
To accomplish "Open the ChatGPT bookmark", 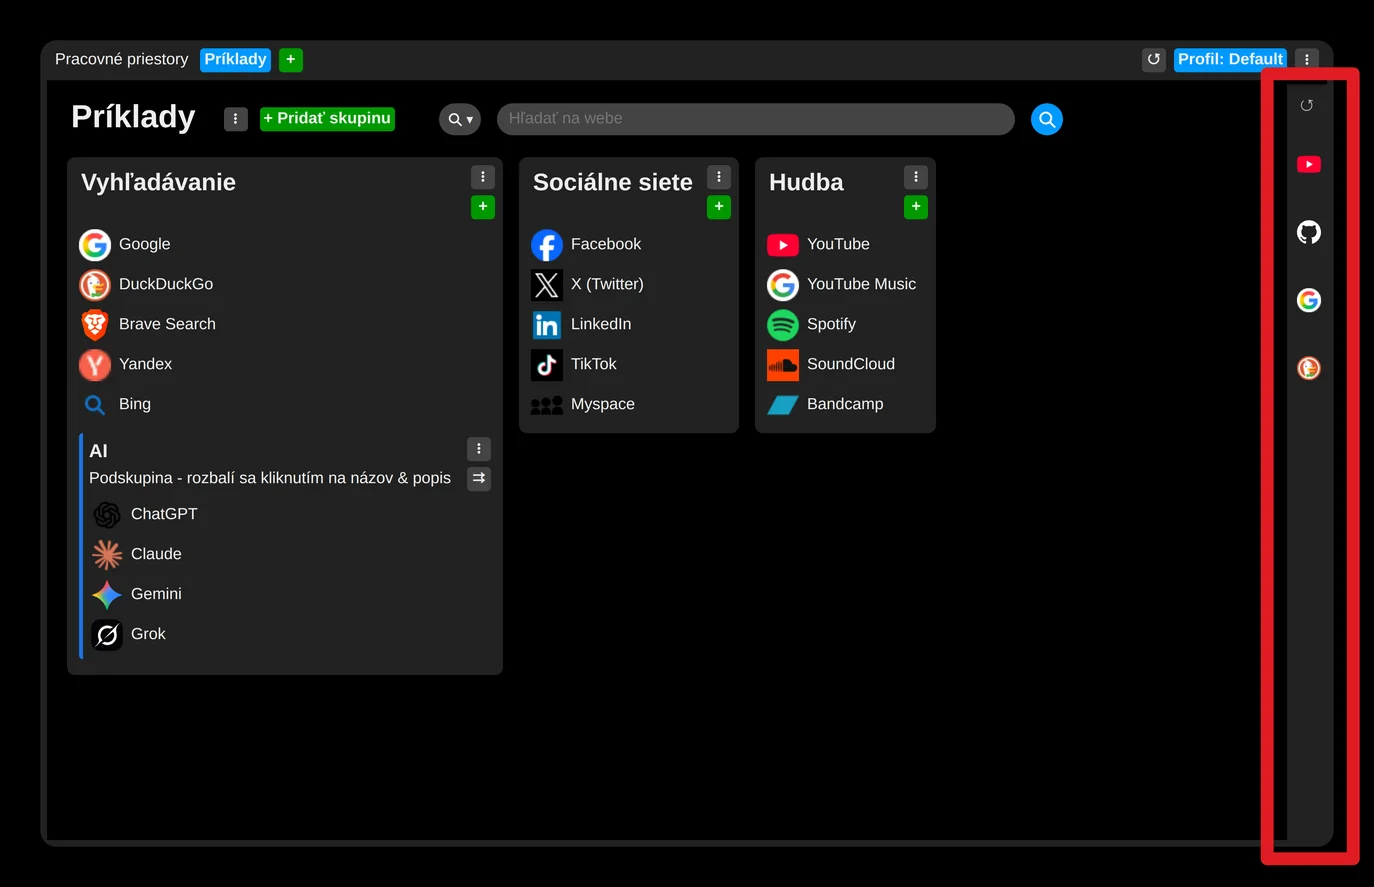I will point(145,514).
